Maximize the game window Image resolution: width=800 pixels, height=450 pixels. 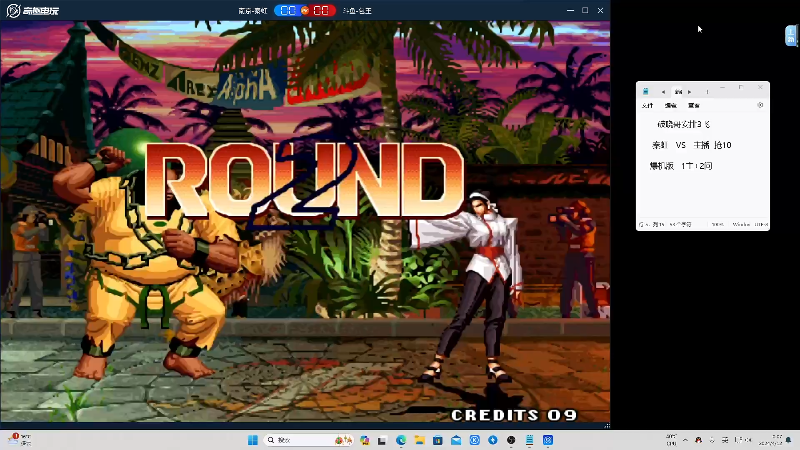coord(585,10)
